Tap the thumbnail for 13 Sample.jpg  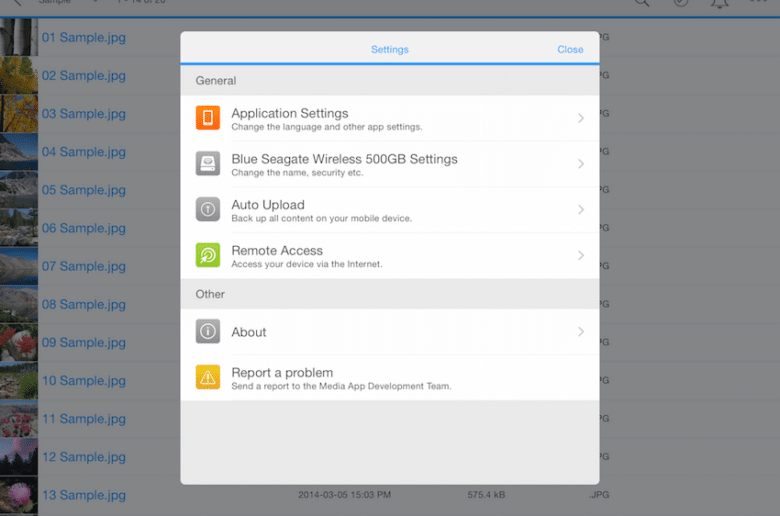[x=19, y=495]
